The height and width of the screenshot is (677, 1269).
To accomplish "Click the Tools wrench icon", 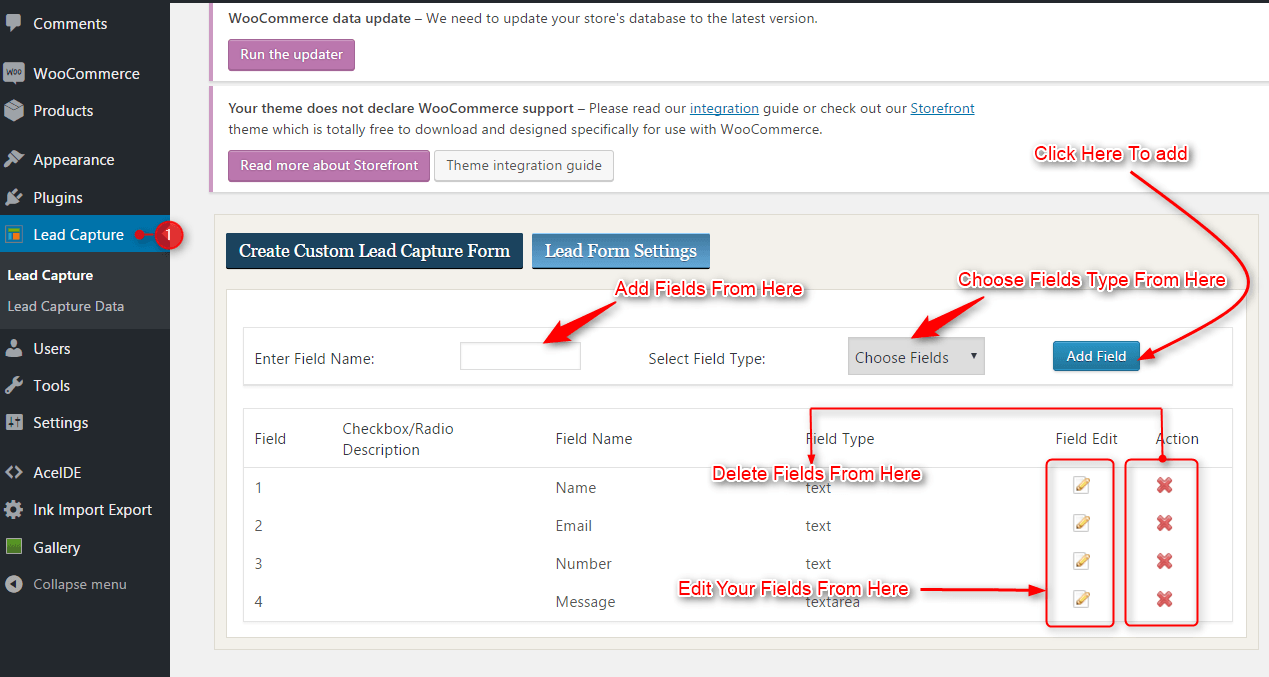I will pos(14,385).
